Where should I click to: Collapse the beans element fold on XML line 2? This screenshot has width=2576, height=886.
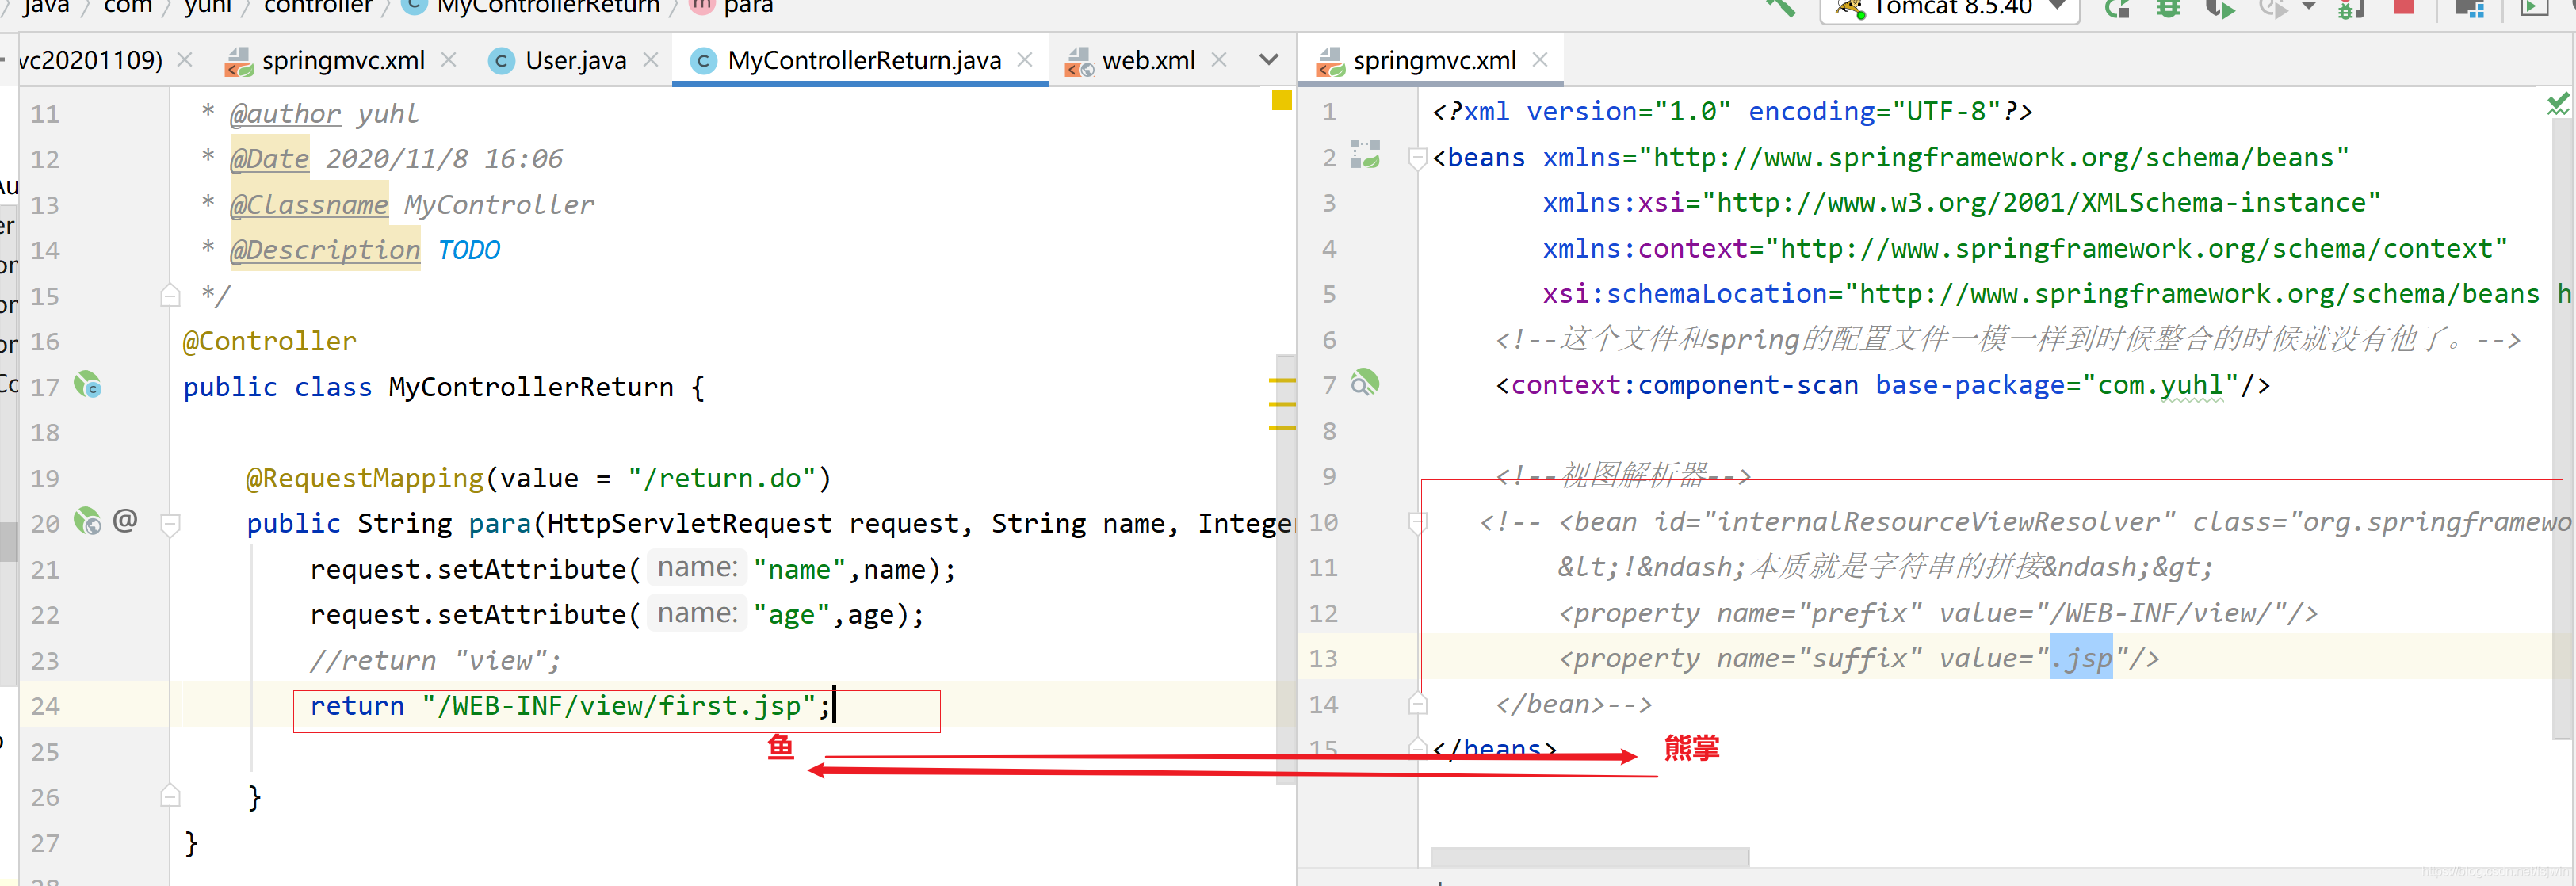(1417, 158)
